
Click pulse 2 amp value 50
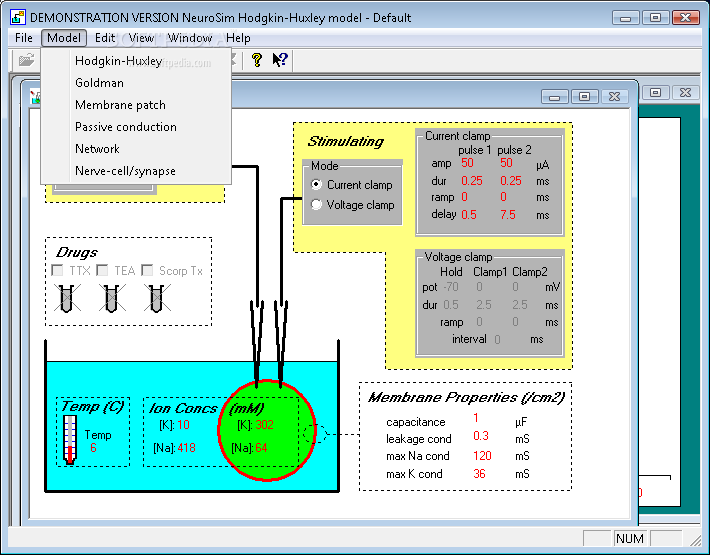(506, 163)
